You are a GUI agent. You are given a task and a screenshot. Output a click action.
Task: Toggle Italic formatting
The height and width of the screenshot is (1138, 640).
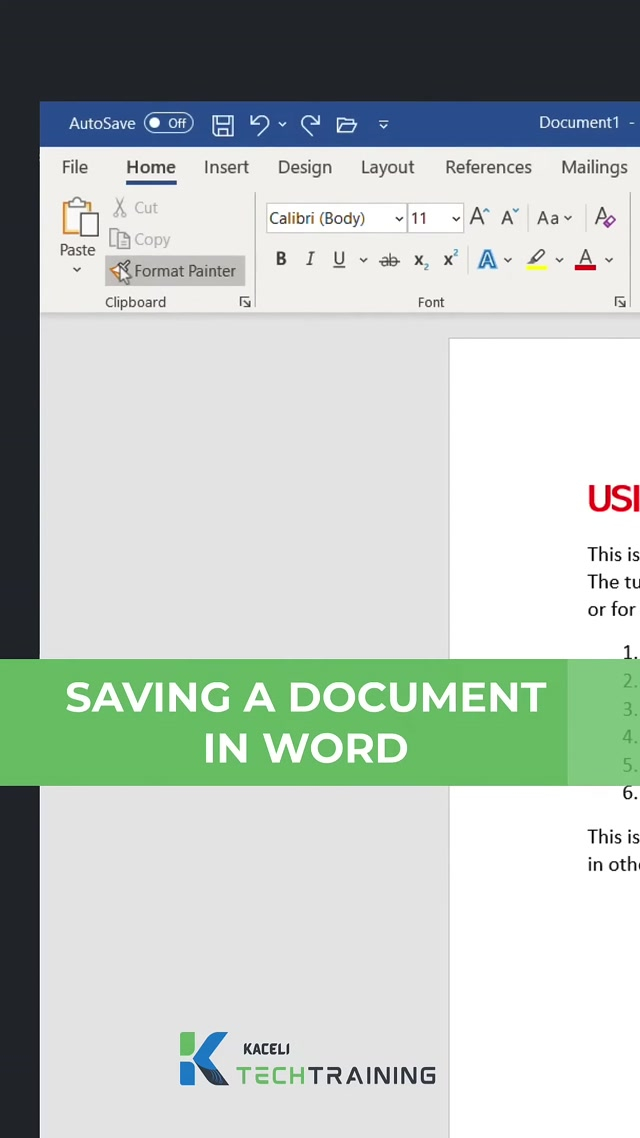pyautogui.click(x=310, y=260)
